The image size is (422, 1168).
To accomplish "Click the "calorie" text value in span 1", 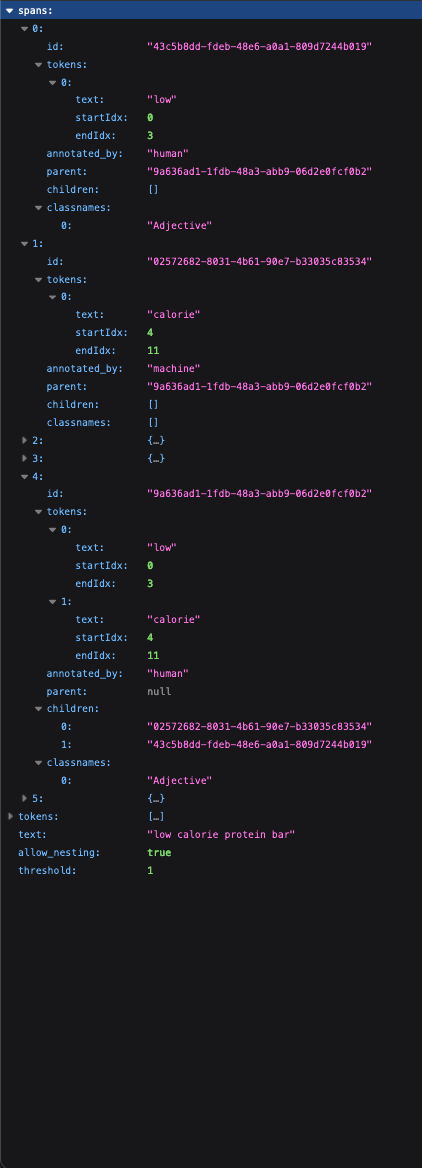I will [x=174, y=315].
